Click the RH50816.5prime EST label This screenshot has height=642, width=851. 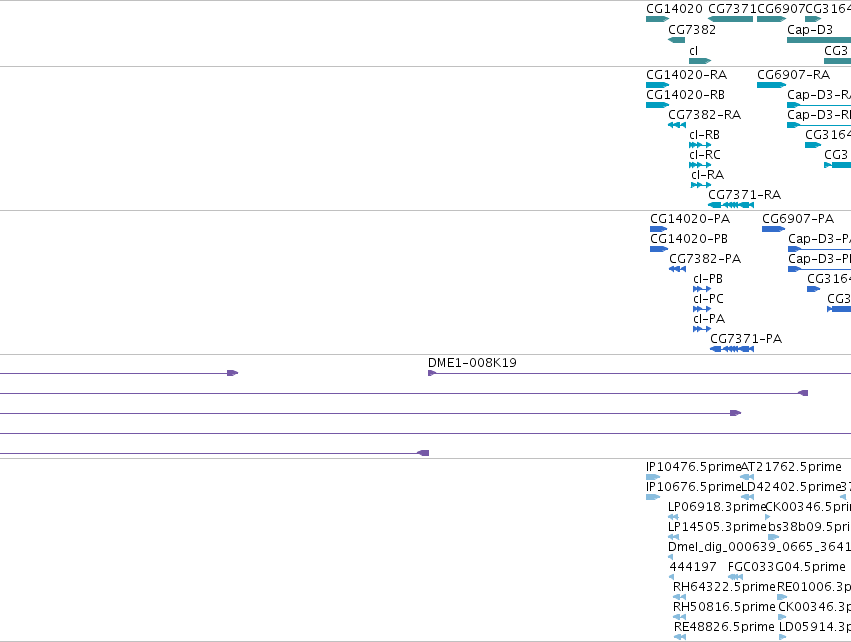tap(724, 607)
